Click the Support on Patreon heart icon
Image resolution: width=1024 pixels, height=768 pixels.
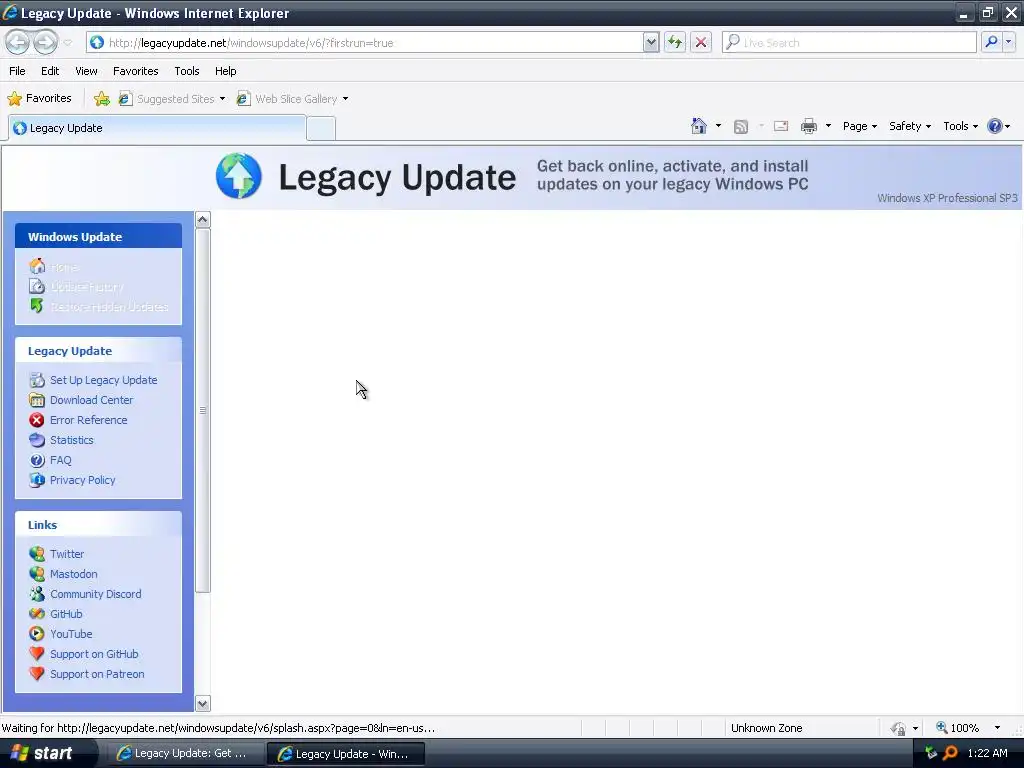pyautogui.click(x=37, y=674)
